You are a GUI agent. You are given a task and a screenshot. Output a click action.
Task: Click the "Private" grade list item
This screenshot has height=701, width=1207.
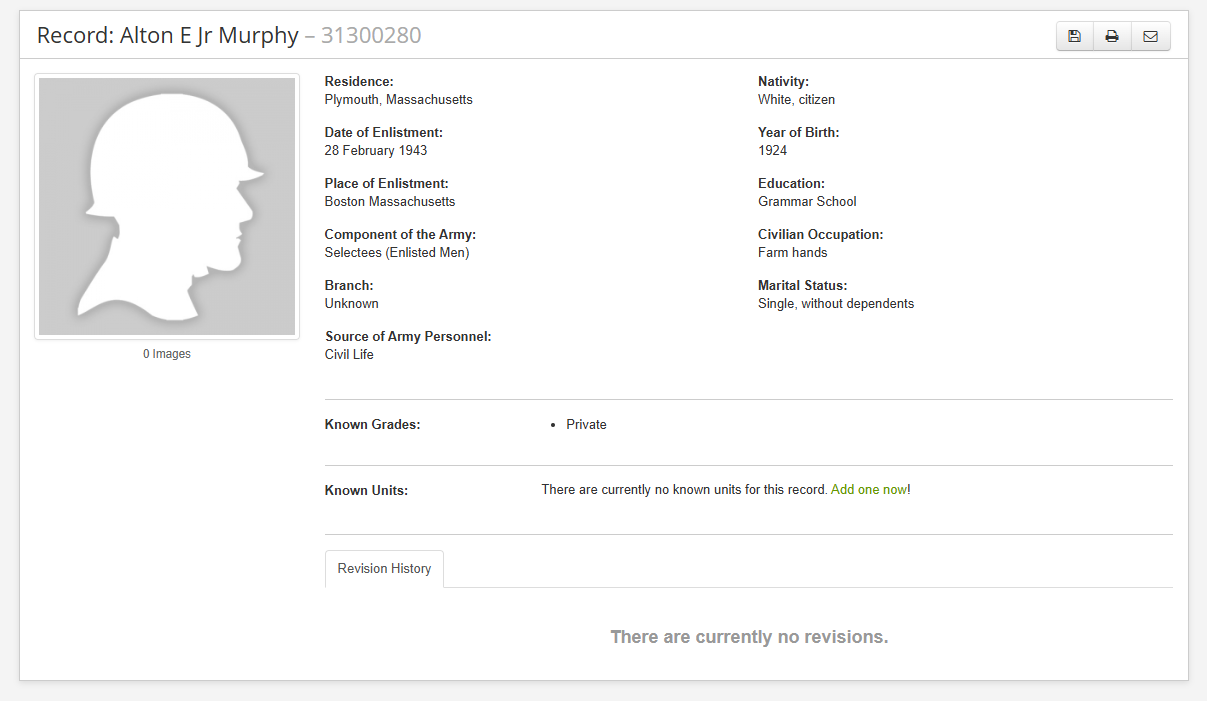tap(586, 425)
